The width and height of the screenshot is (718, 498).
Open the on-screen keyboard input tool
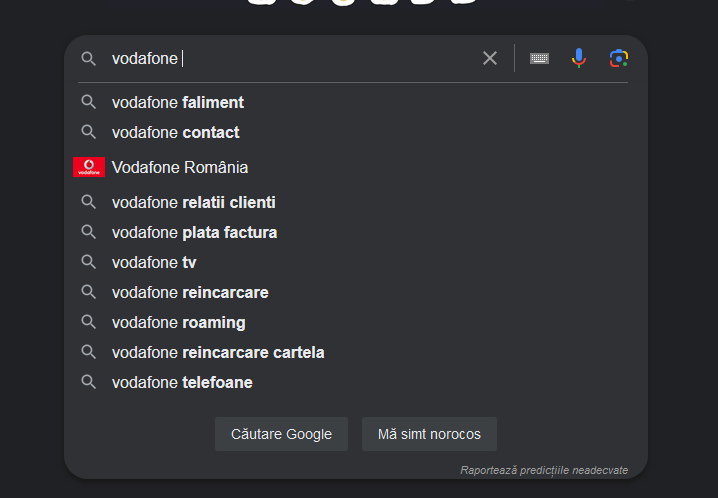point(539,58)
